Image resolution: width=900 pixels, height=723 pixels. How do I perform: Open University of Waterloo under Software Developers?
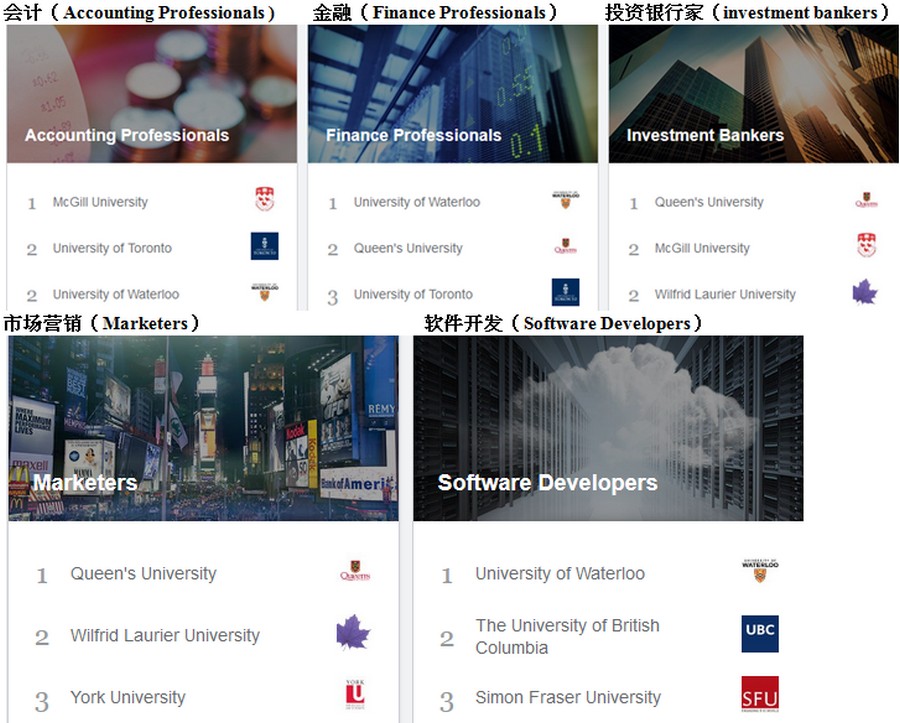(x=560, y=573)
